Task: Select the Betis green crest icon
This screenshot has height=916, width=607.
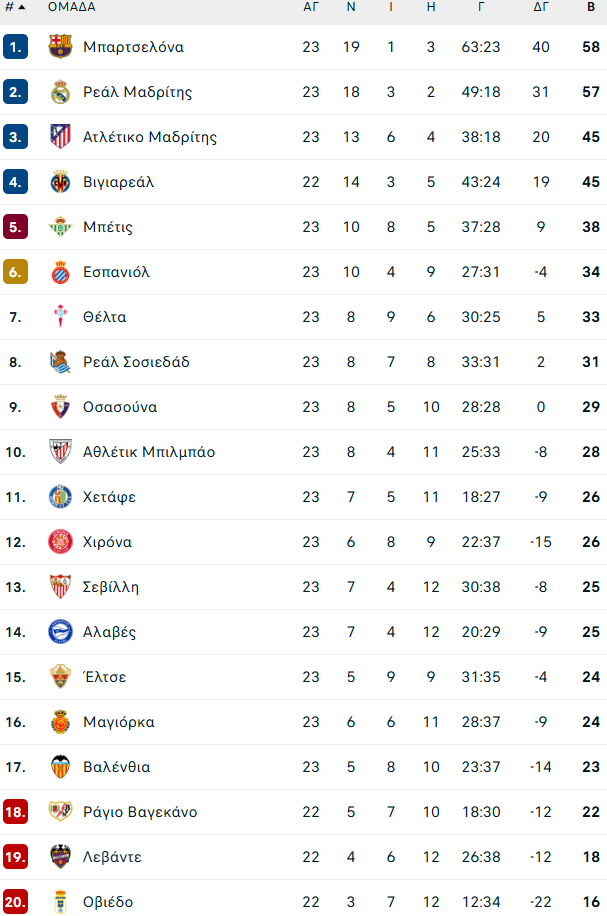Action: (x=61, y=227)
